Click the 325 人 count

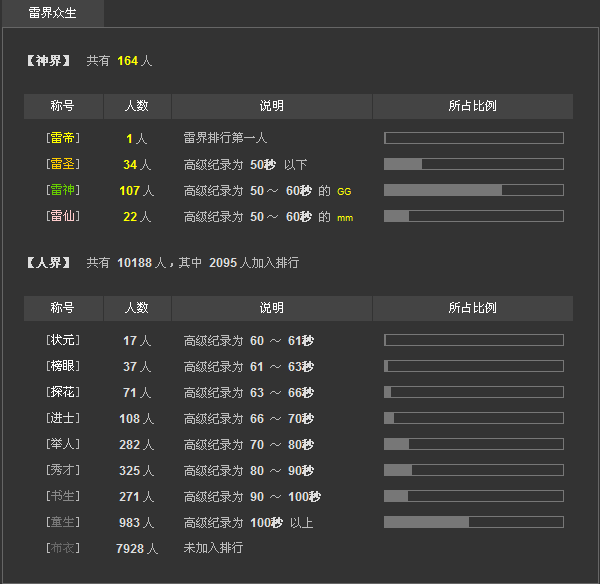point(137,470)
